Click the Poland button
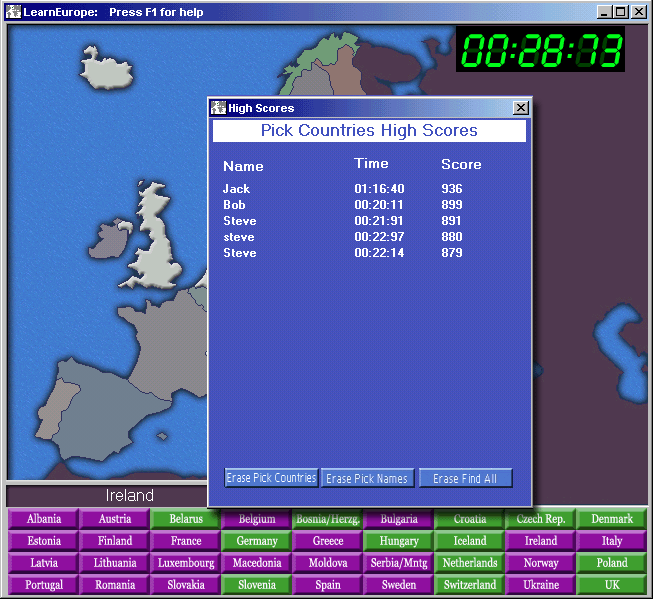 612,563
